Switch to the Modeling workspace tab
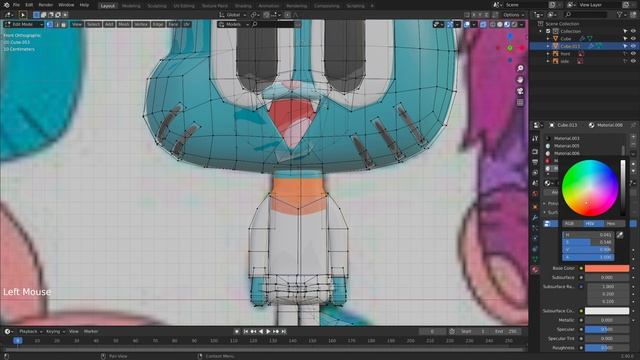Screen dimensions: 640x360 (x=131, y=6)
